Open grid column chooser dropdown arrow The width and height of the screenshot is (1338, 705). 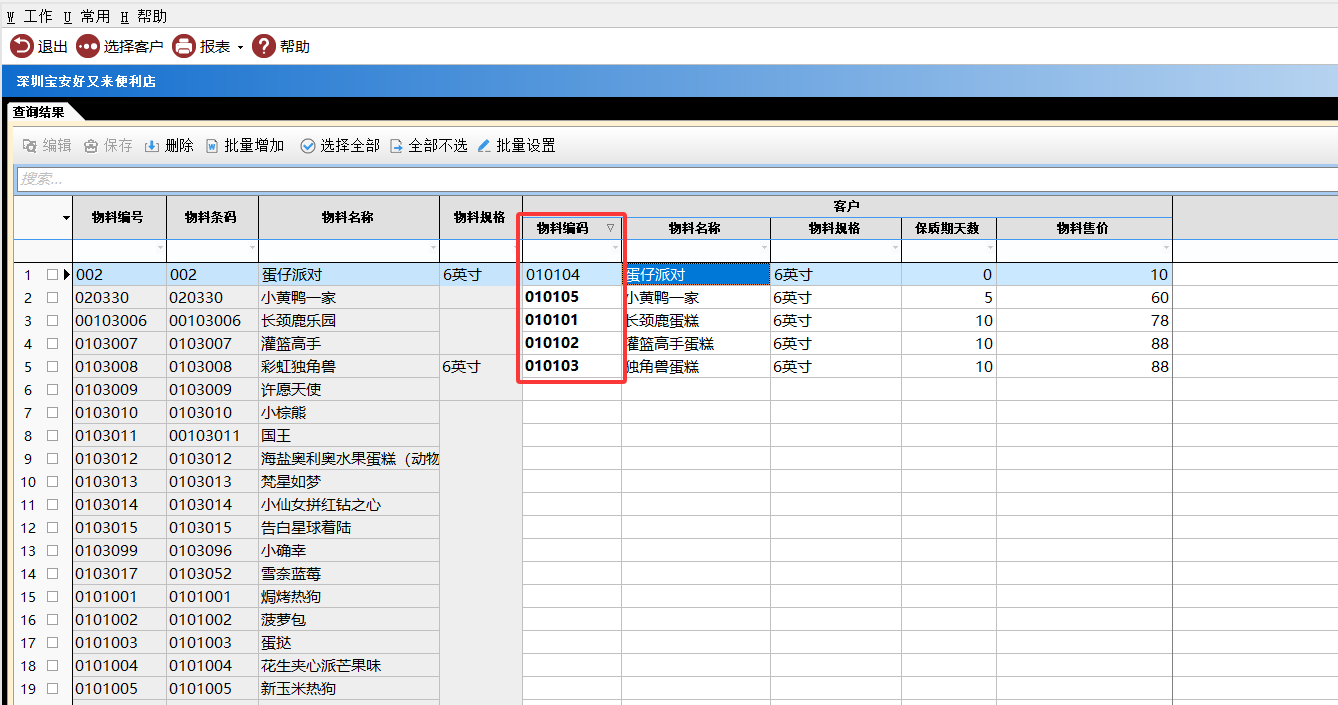pos(66,218)
